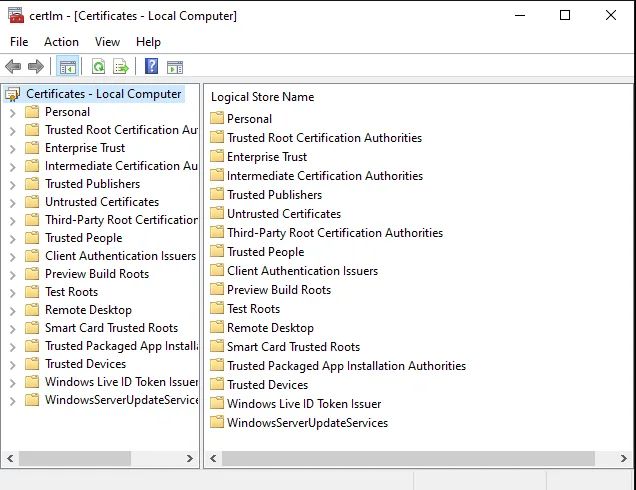The width and height of the screenshot is (636, 490).
Task: Select Trusted Root Certification Authorities in right pane
Action: coord(324,138)
